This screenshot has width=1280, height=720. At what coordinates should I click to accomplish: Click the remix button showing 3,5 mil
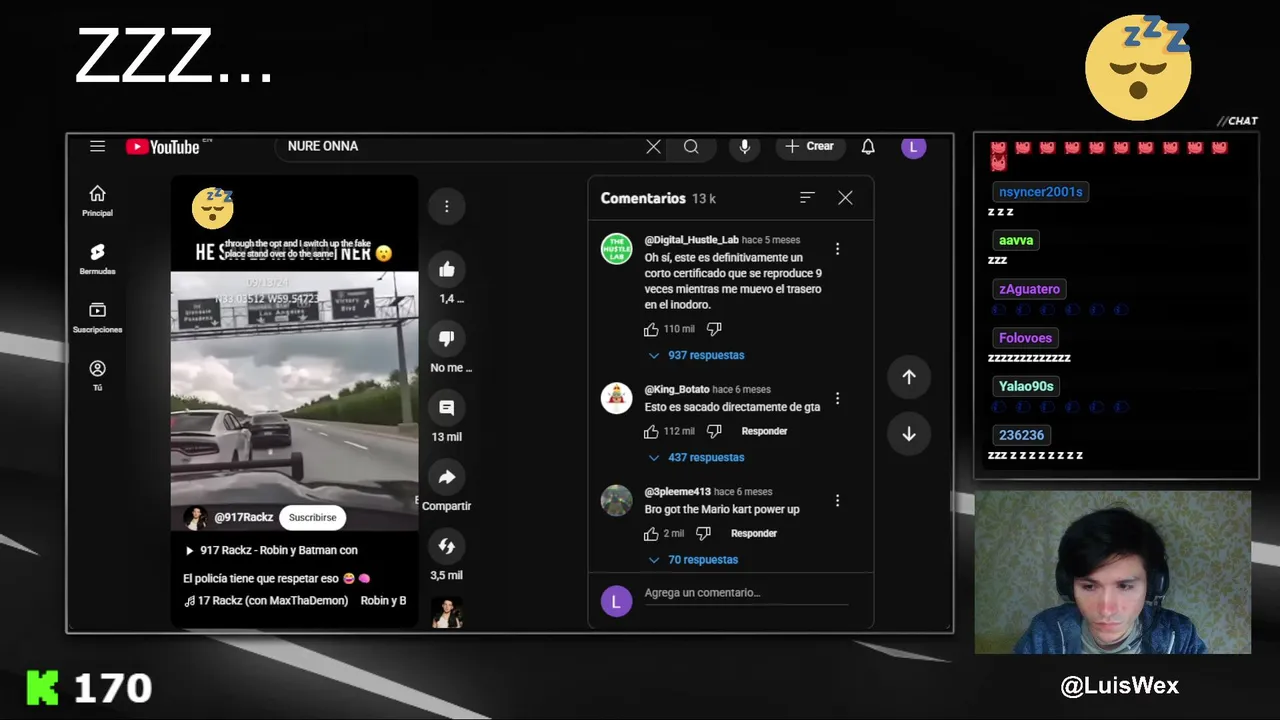[x=447, y=546]
